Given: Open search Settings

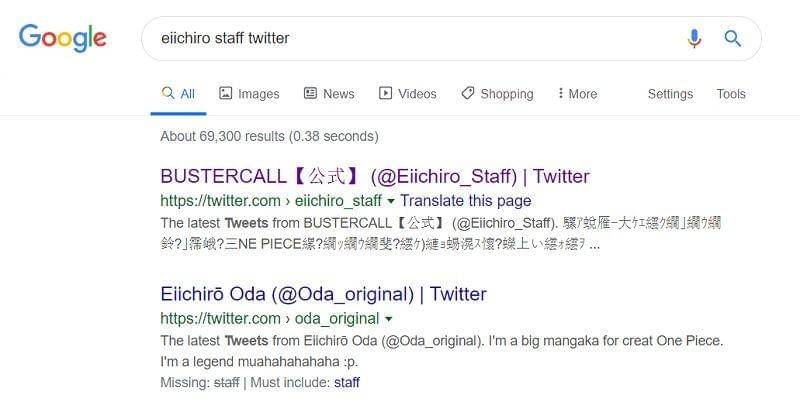Looking at the screenshot, I should [x=670, y=94].
